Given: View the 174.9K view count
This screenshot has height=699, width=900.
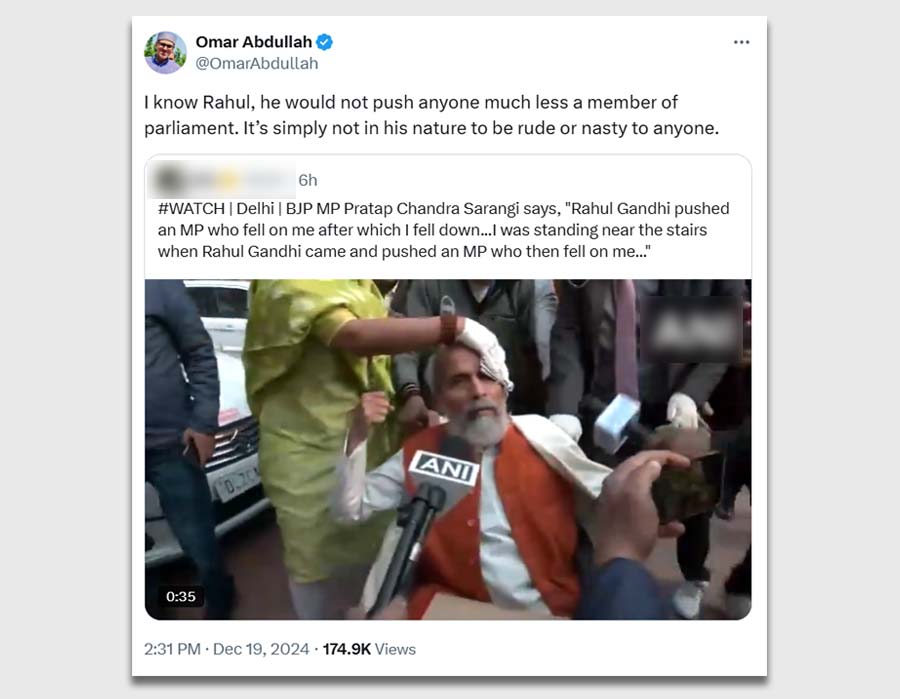Looking at the screenshot, I should point(347,649).
